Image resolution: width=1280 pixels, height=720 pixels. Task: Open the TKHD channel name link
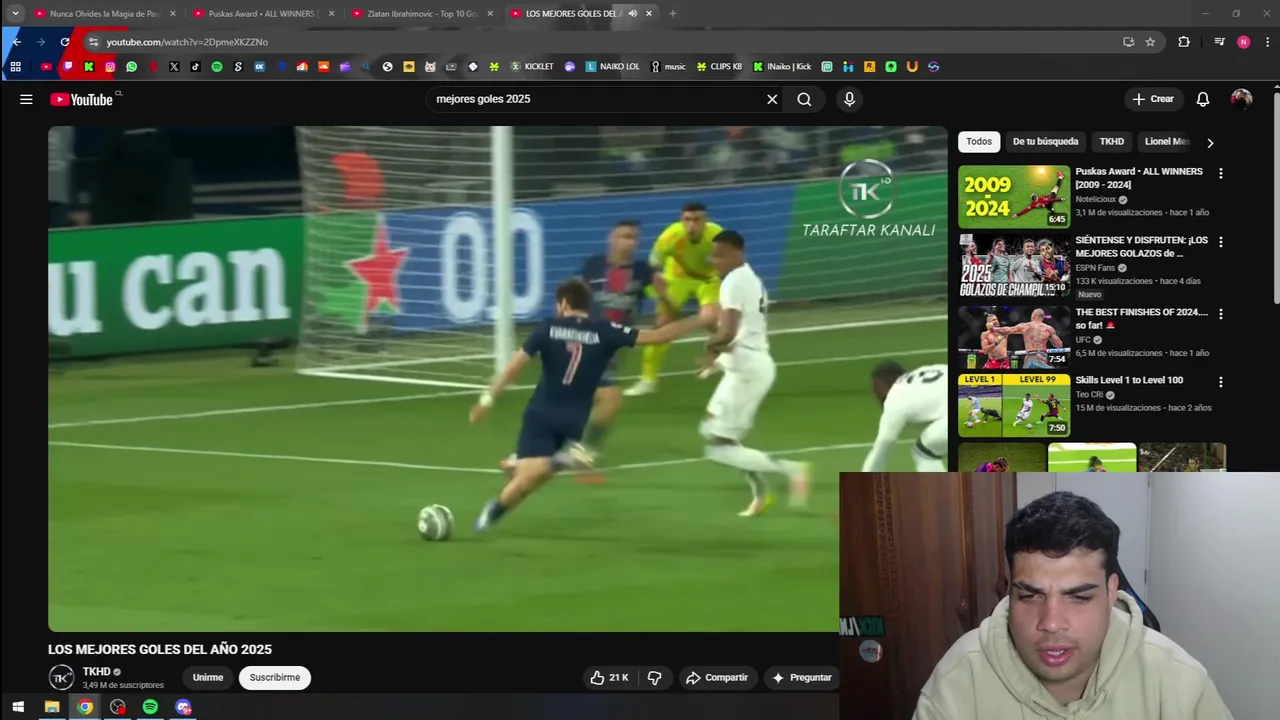point(96,672)
